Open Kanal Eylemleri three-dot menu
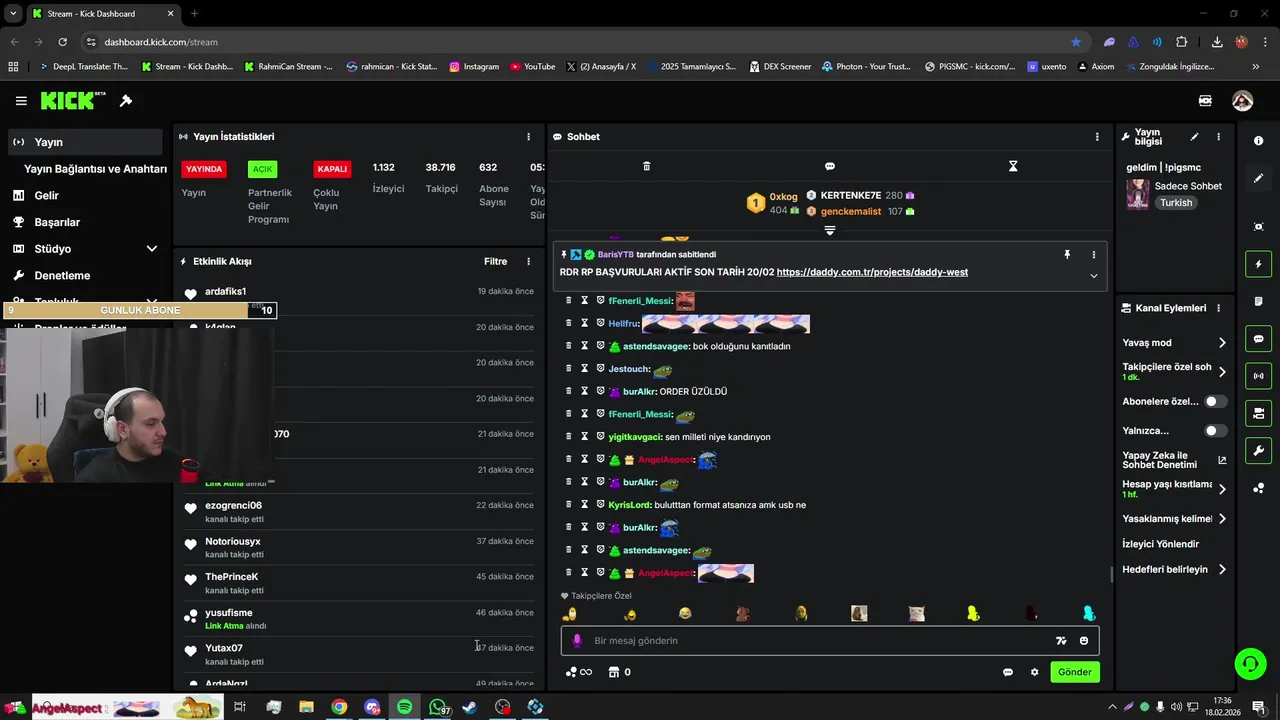The height and width of the screenshot is (720, 1280). [1218, 308]
